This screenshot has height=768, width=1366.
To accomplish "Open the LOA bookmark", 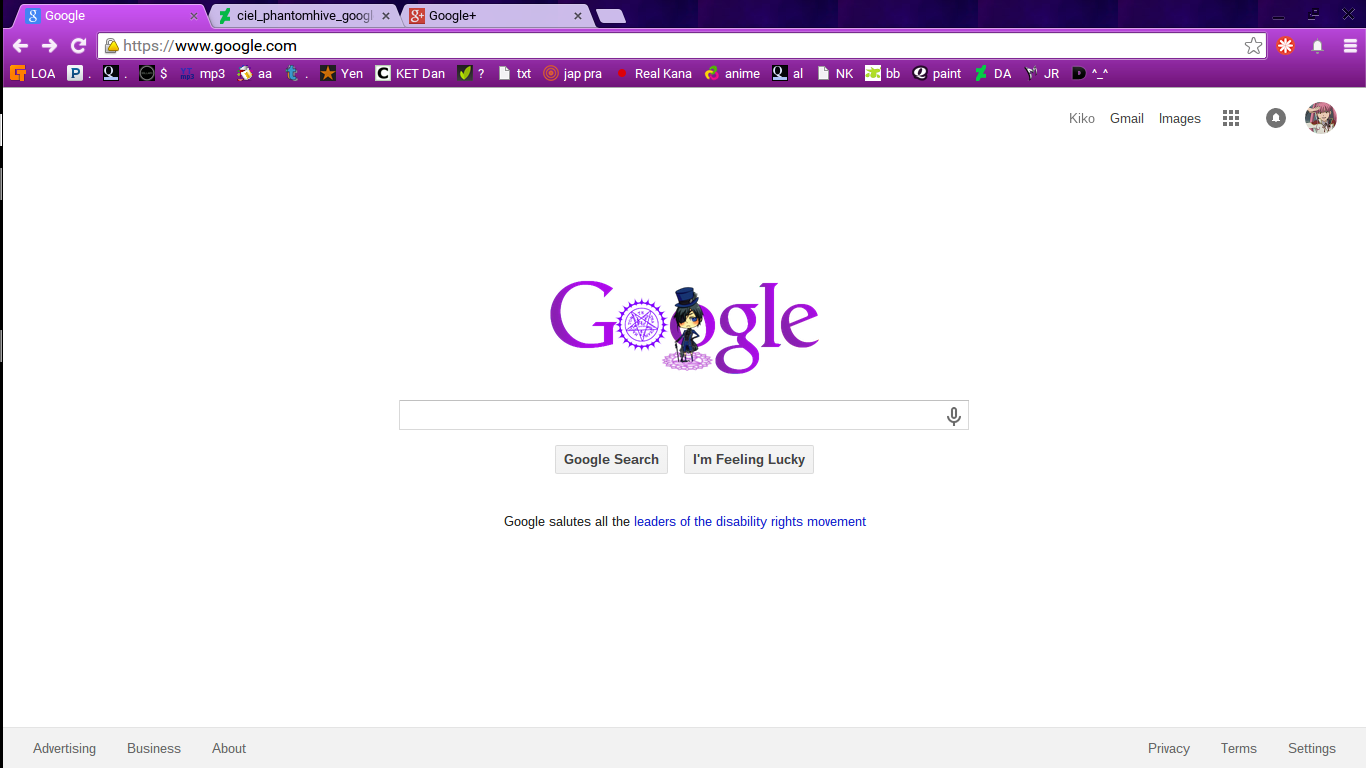I will (32, 73).
